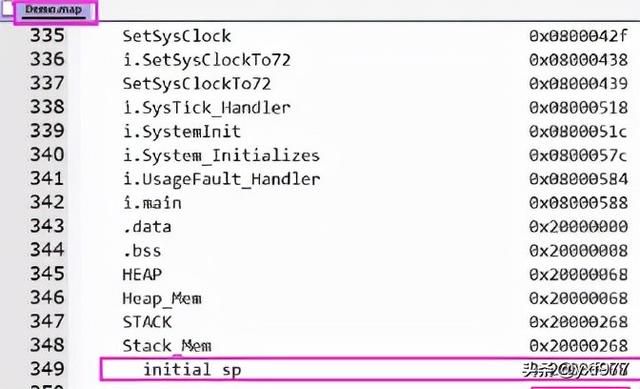Click the SetSysClock symbol on line 335
640x389 pixels.
tap(177, 36)
